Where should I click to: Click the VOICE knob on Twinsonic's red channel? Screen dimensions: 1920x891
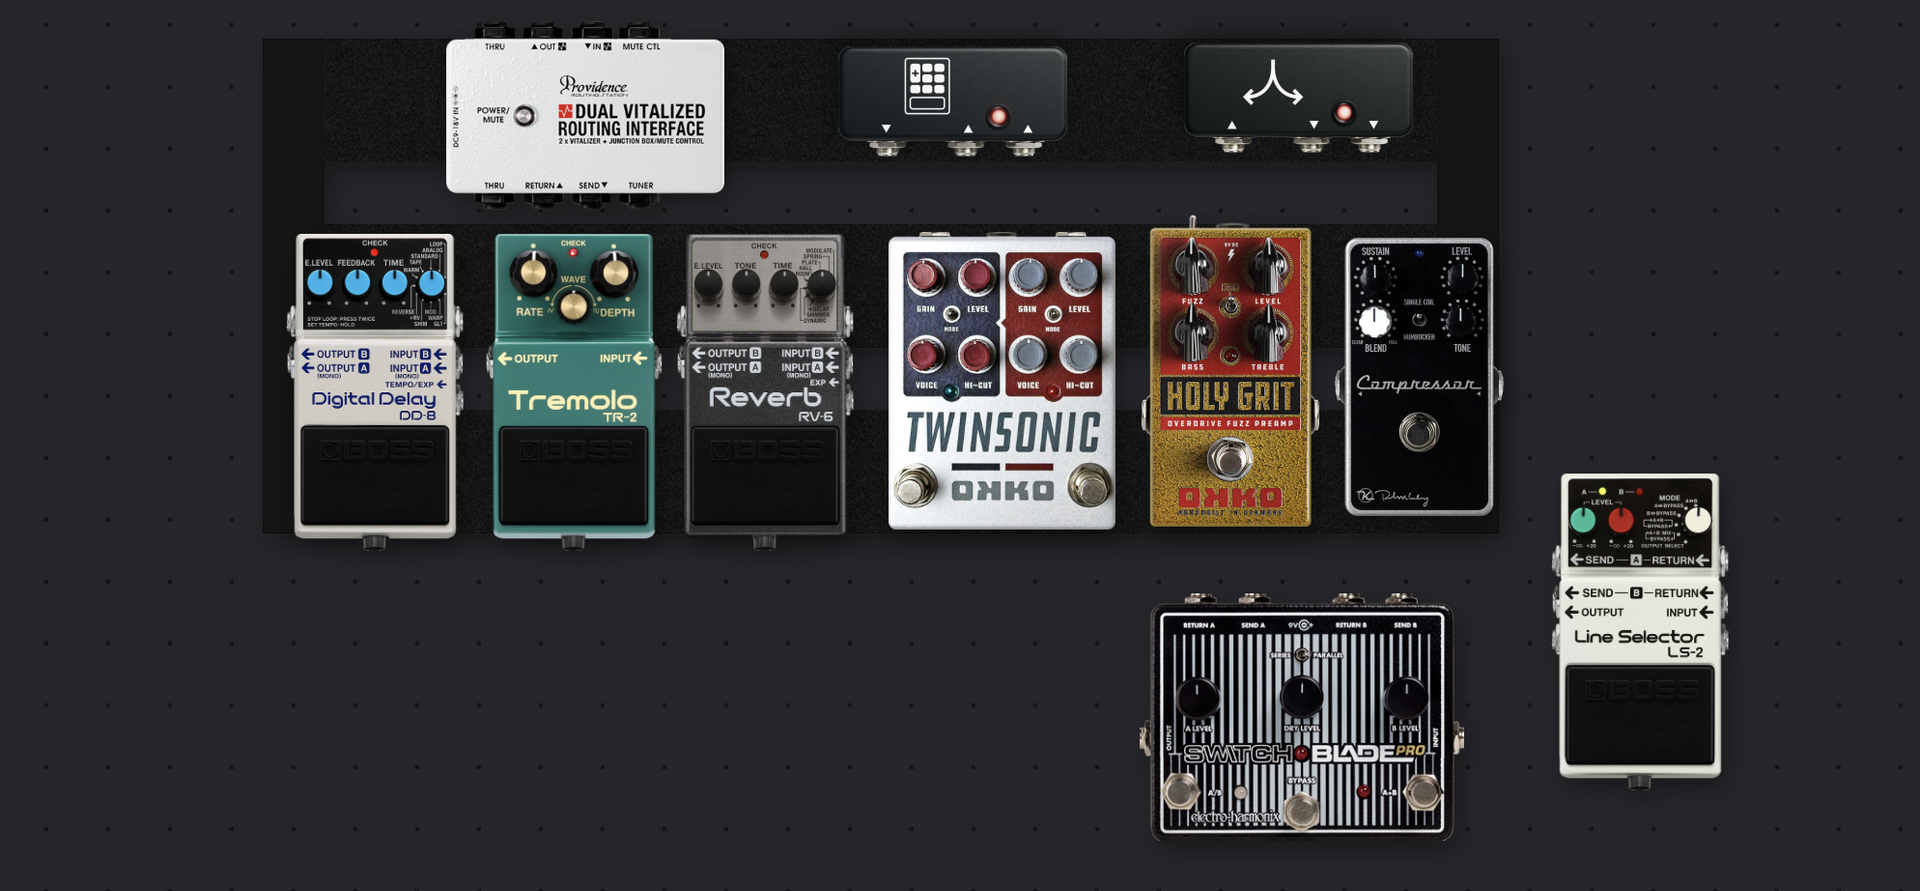[x=1027, y=354]
